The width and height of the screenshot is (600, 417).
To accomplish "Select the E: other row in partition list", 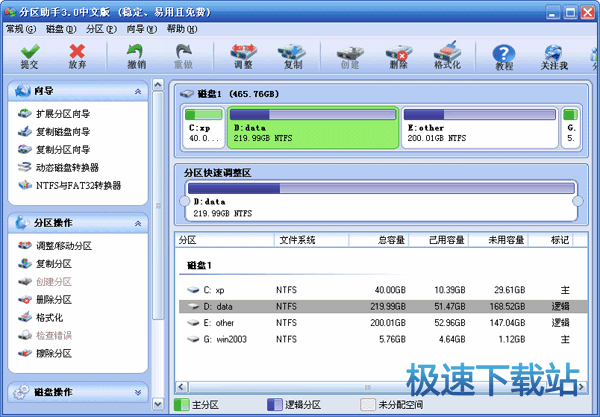I will coord(383,323).
